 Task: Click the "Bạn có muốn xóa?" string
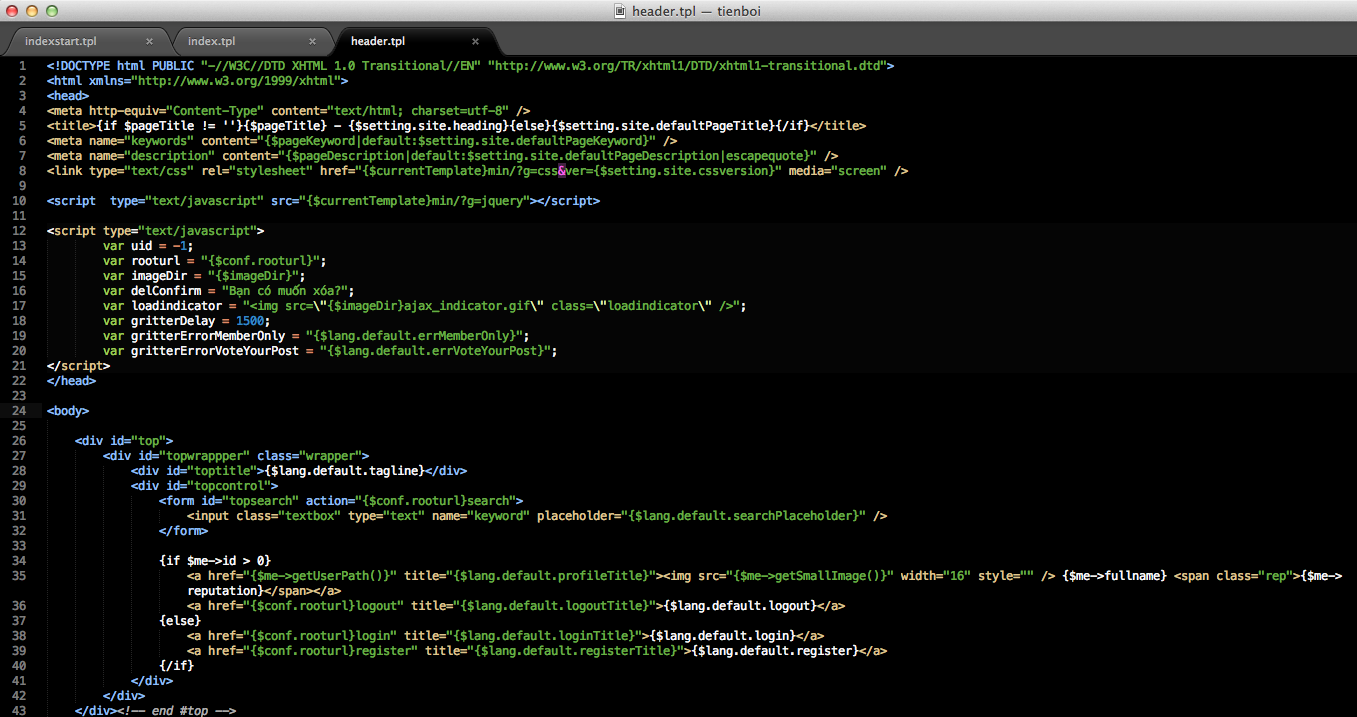click(284, 291)
